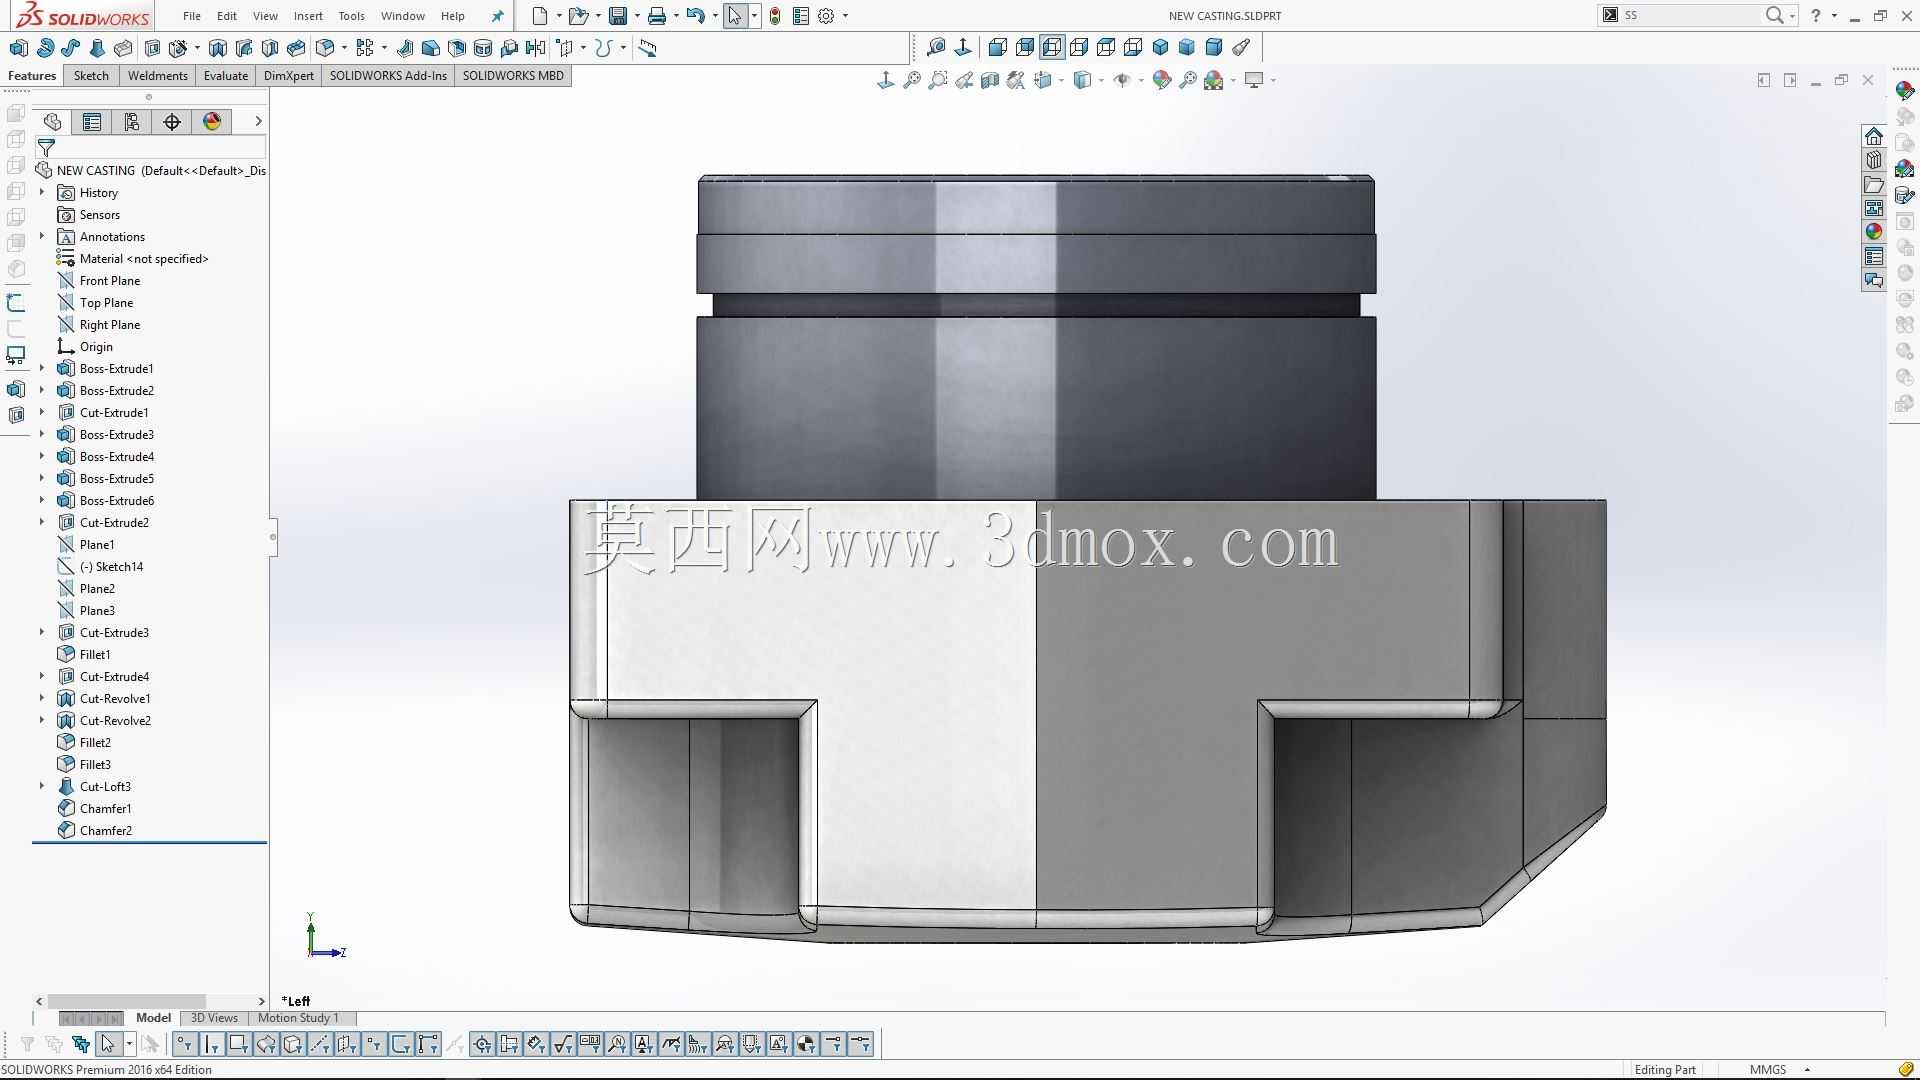Open the Tools menu

pyautogui.click(x=351, y=16)
